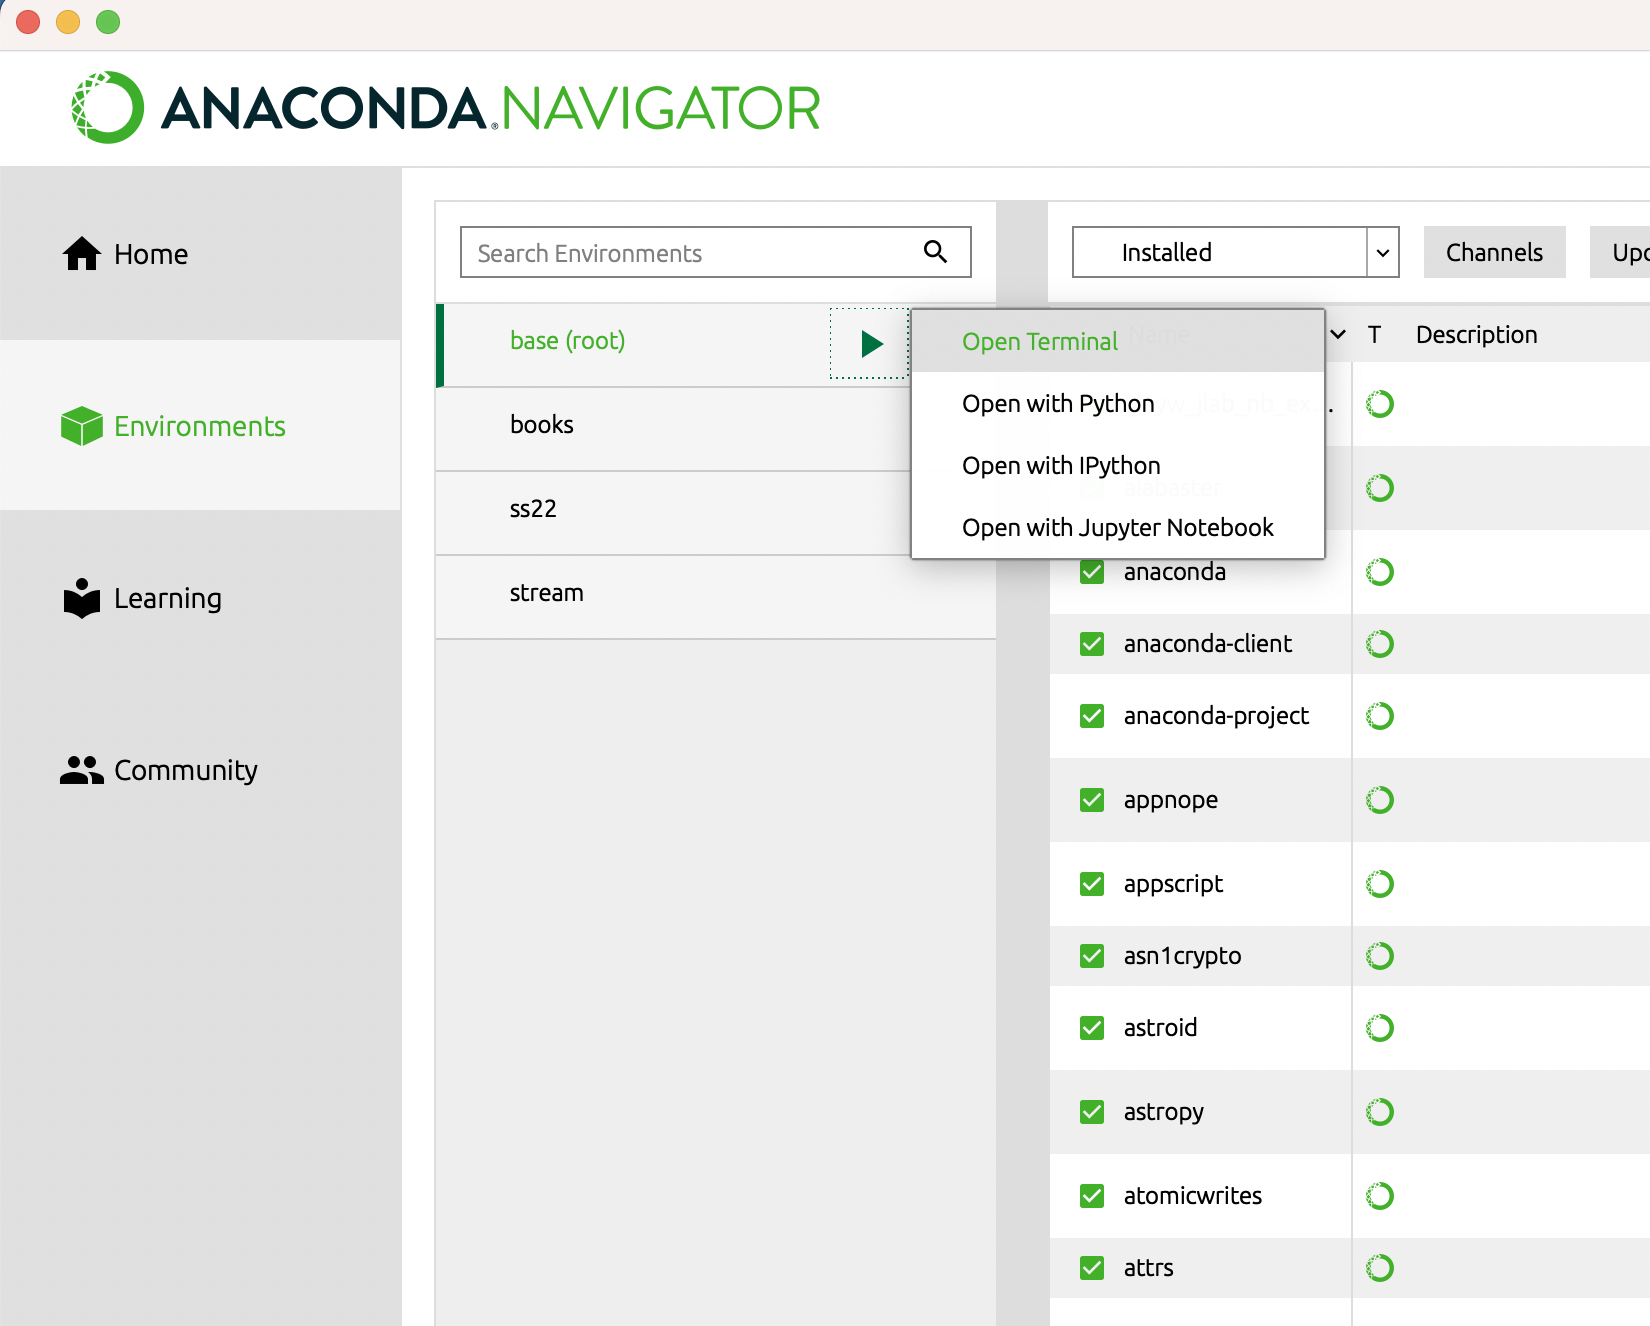Click type circle icon beside anaconda-client
Image resolution: width=1650 pixels, height=1326 pixels.
pos(1380,644)
